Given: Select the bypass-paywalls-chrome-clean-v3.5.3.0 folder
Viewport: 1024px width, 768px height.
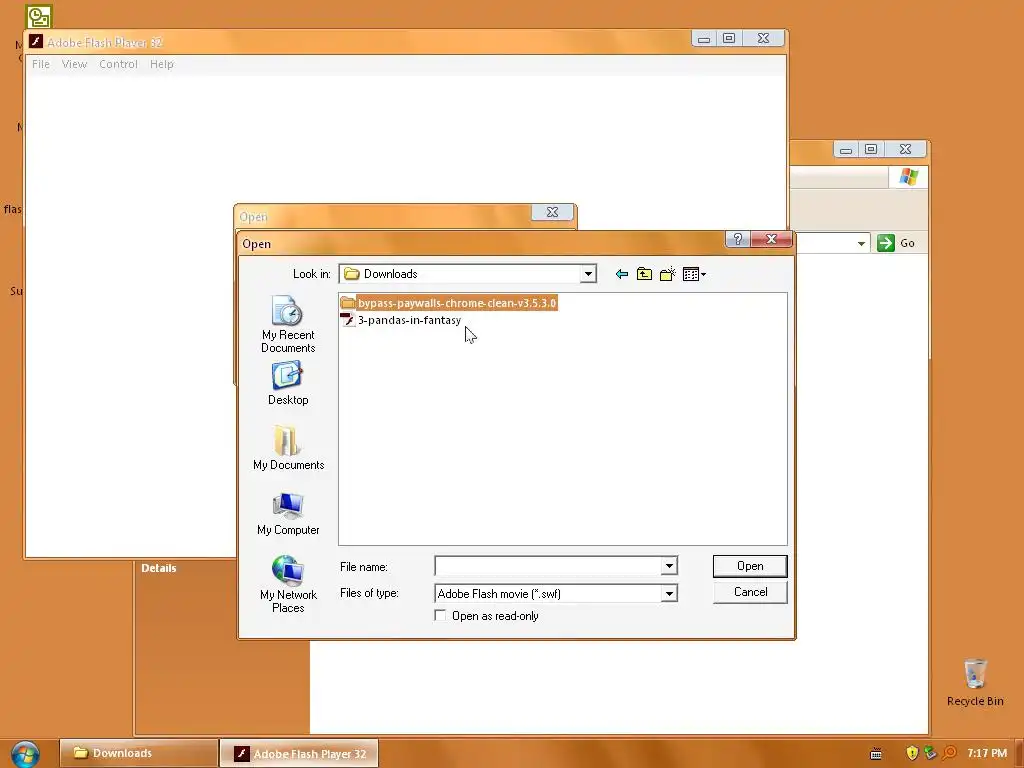Looking at the screenshot, I should pos(449,303).
